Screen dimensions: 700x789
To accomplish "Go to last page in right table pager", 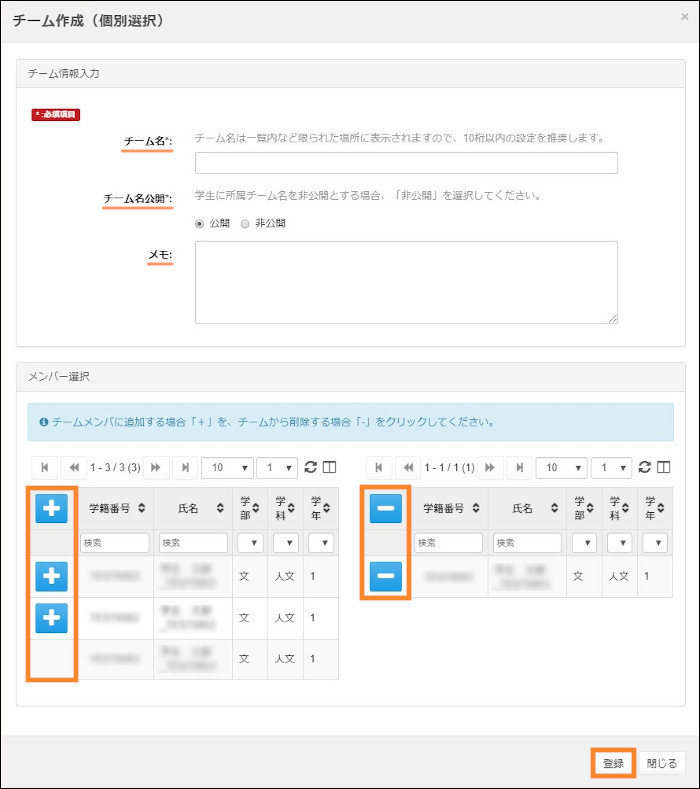I will 519,467.
